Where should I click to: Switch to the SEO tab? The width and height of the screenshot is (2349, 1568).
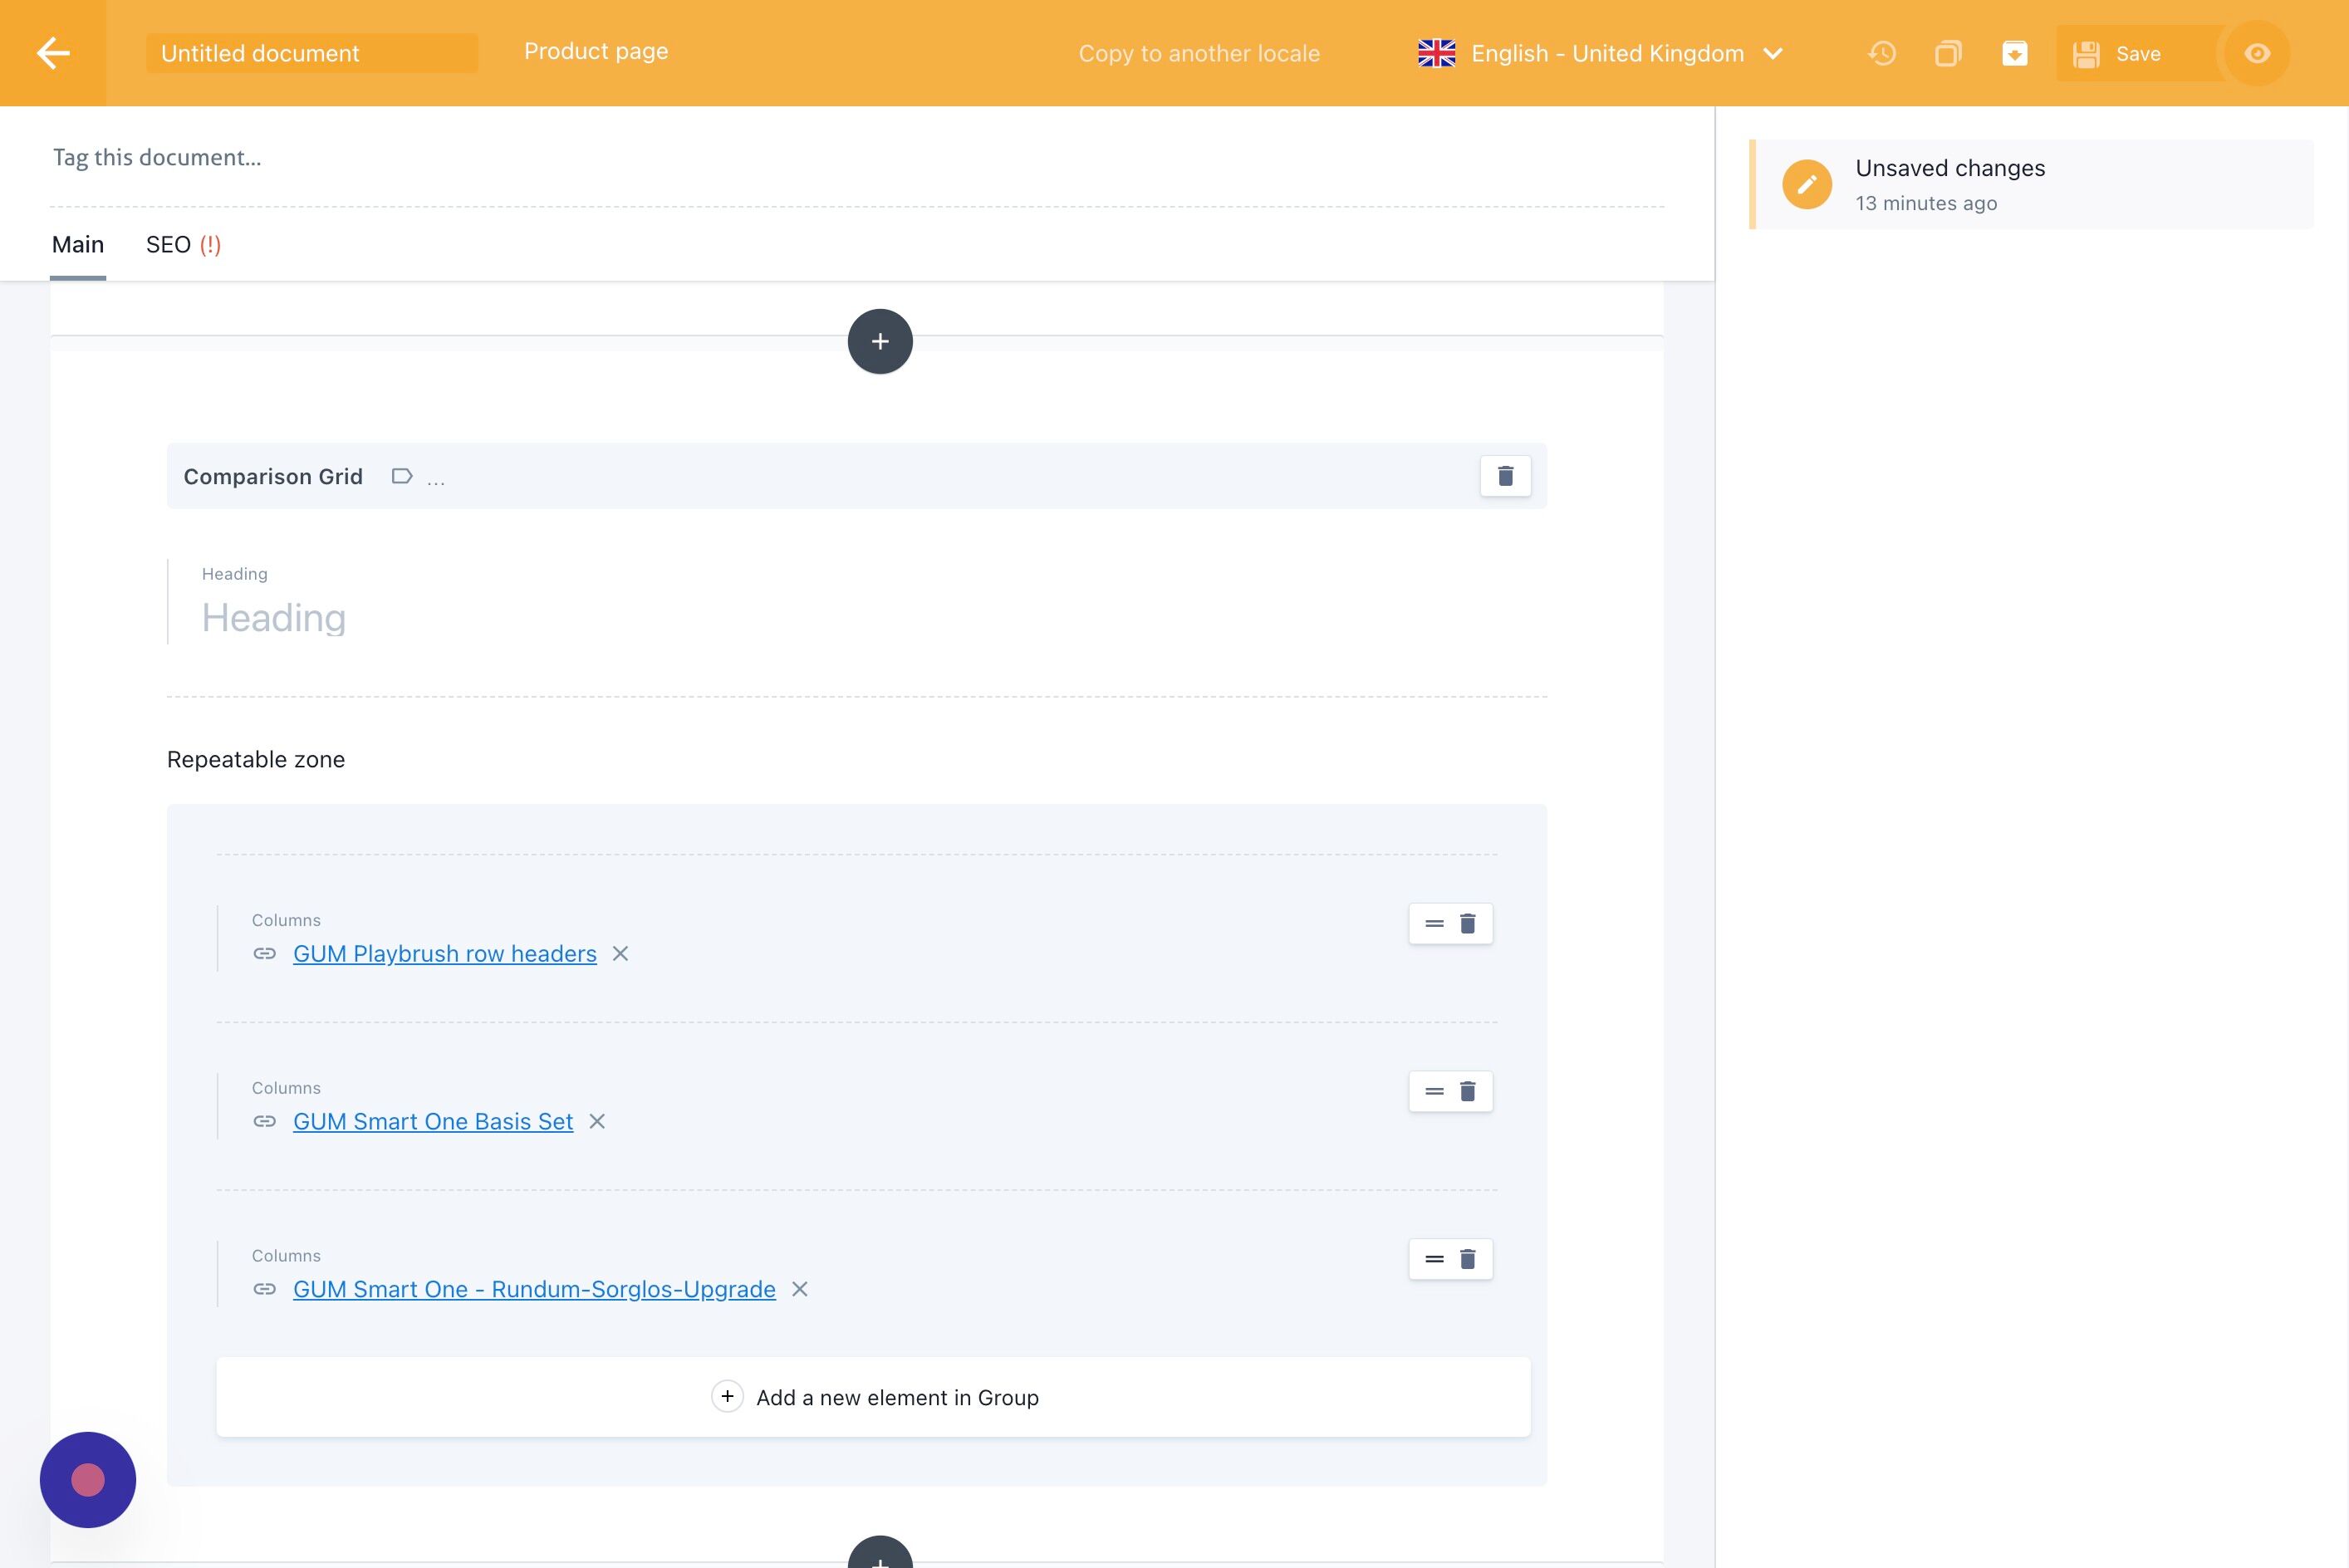[183, 245]
